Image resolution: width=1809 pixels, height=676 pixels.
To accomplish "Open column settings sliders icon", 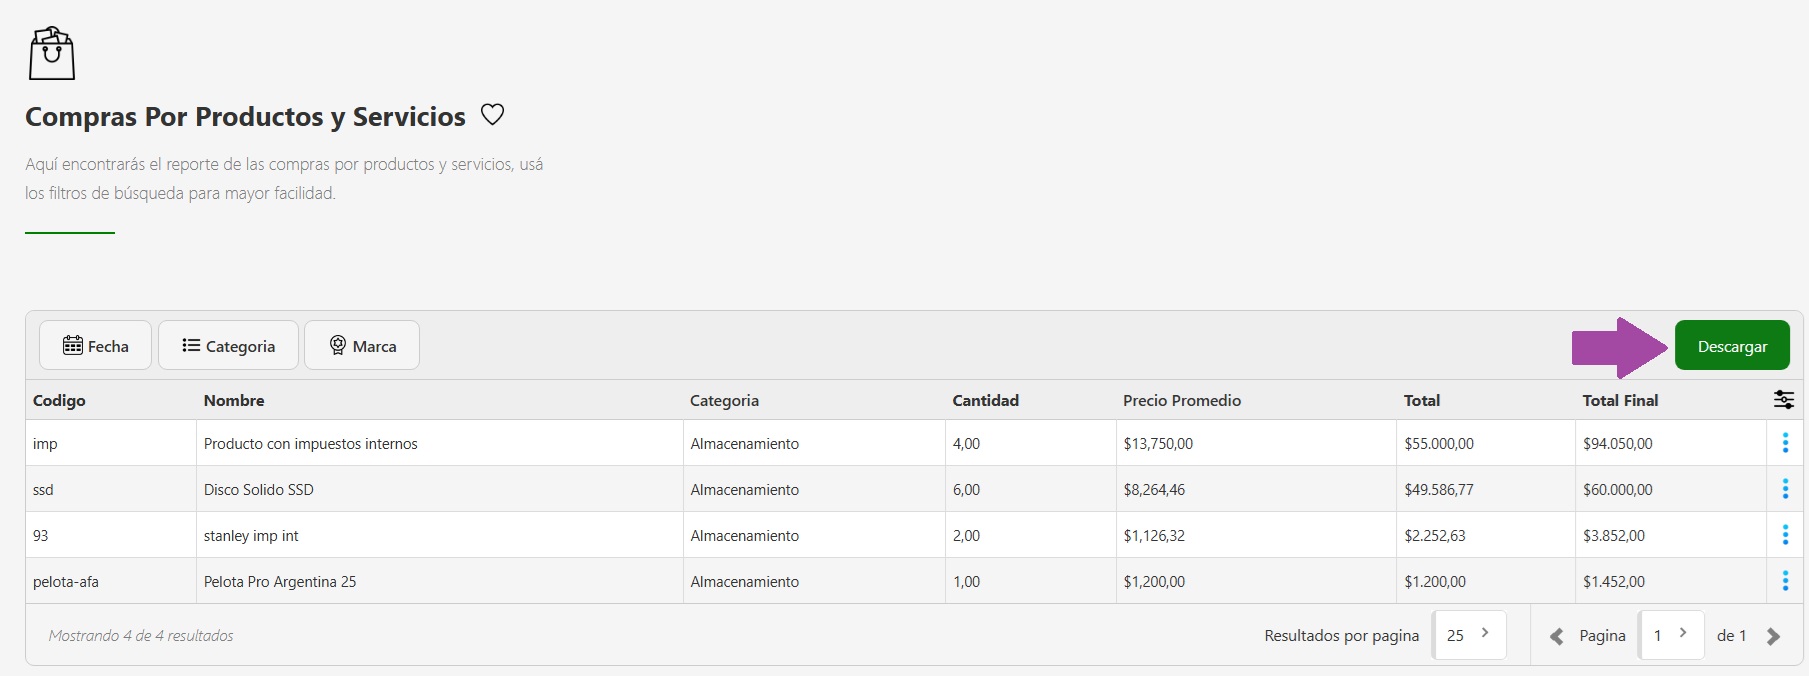I will (x=1783, y=400).
